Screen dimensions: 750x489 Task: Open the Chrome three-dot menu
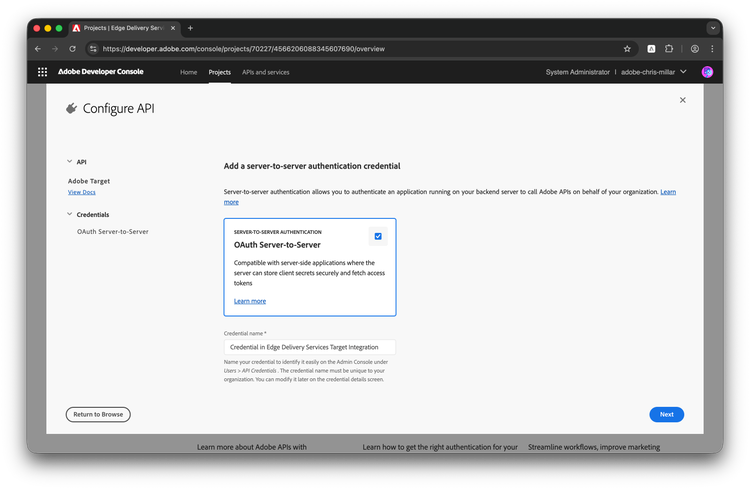click(x=713, y=48)
